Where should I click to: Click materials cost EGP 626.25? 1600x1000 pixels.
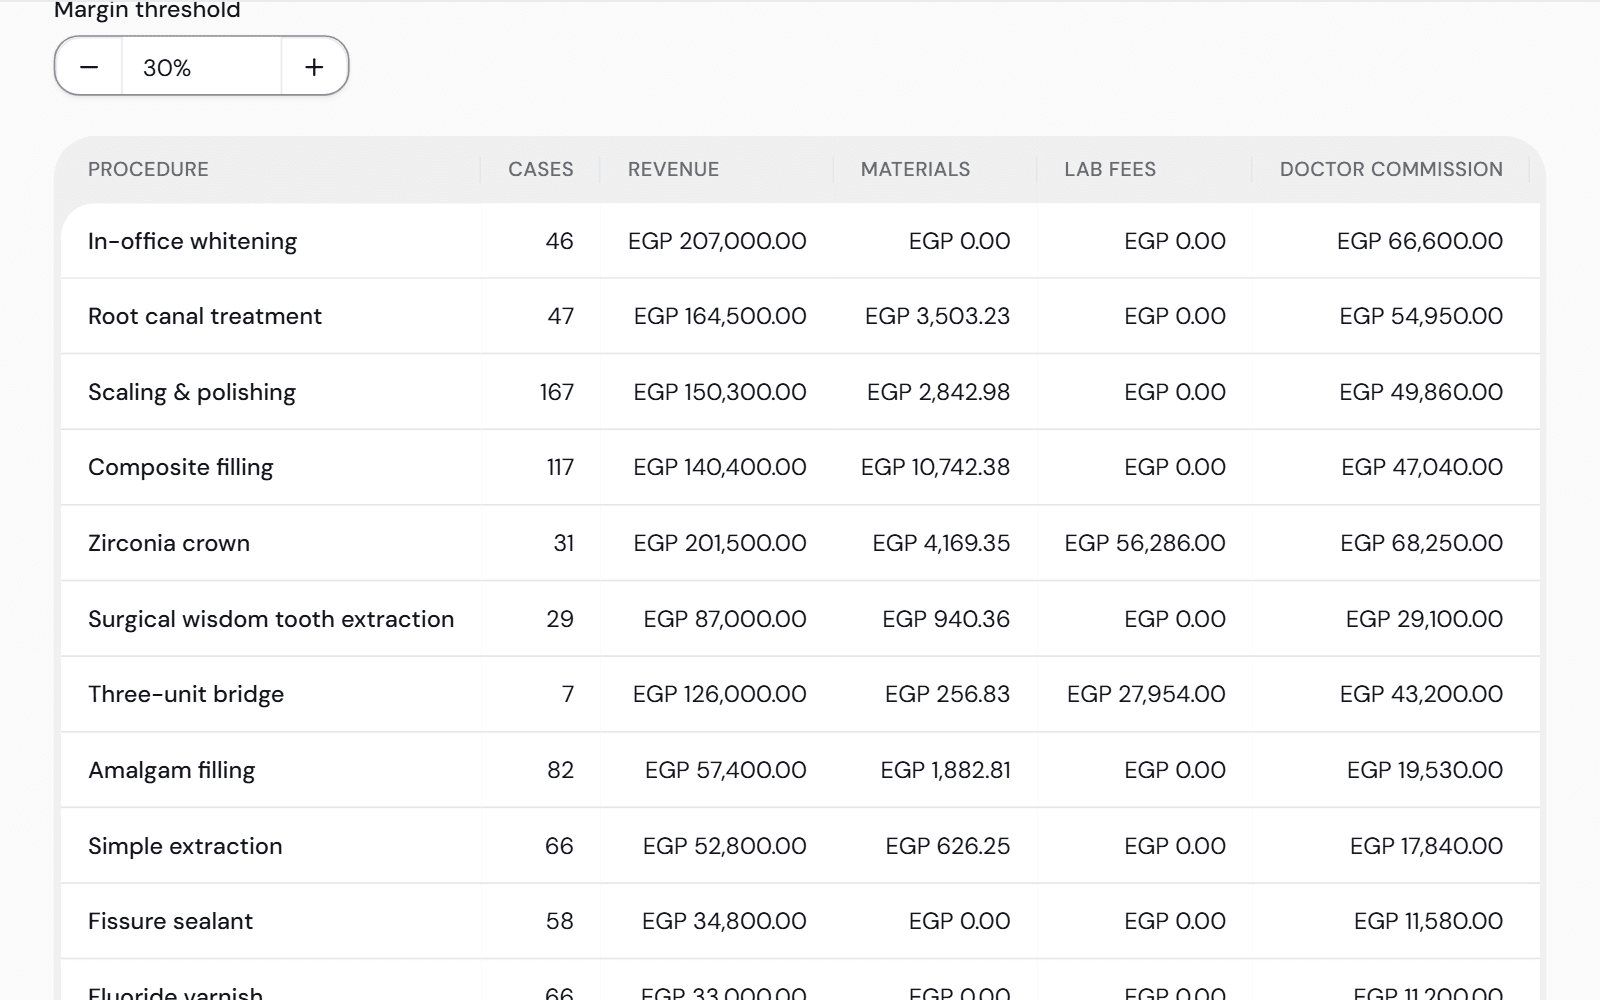click(x=948, y=846)
